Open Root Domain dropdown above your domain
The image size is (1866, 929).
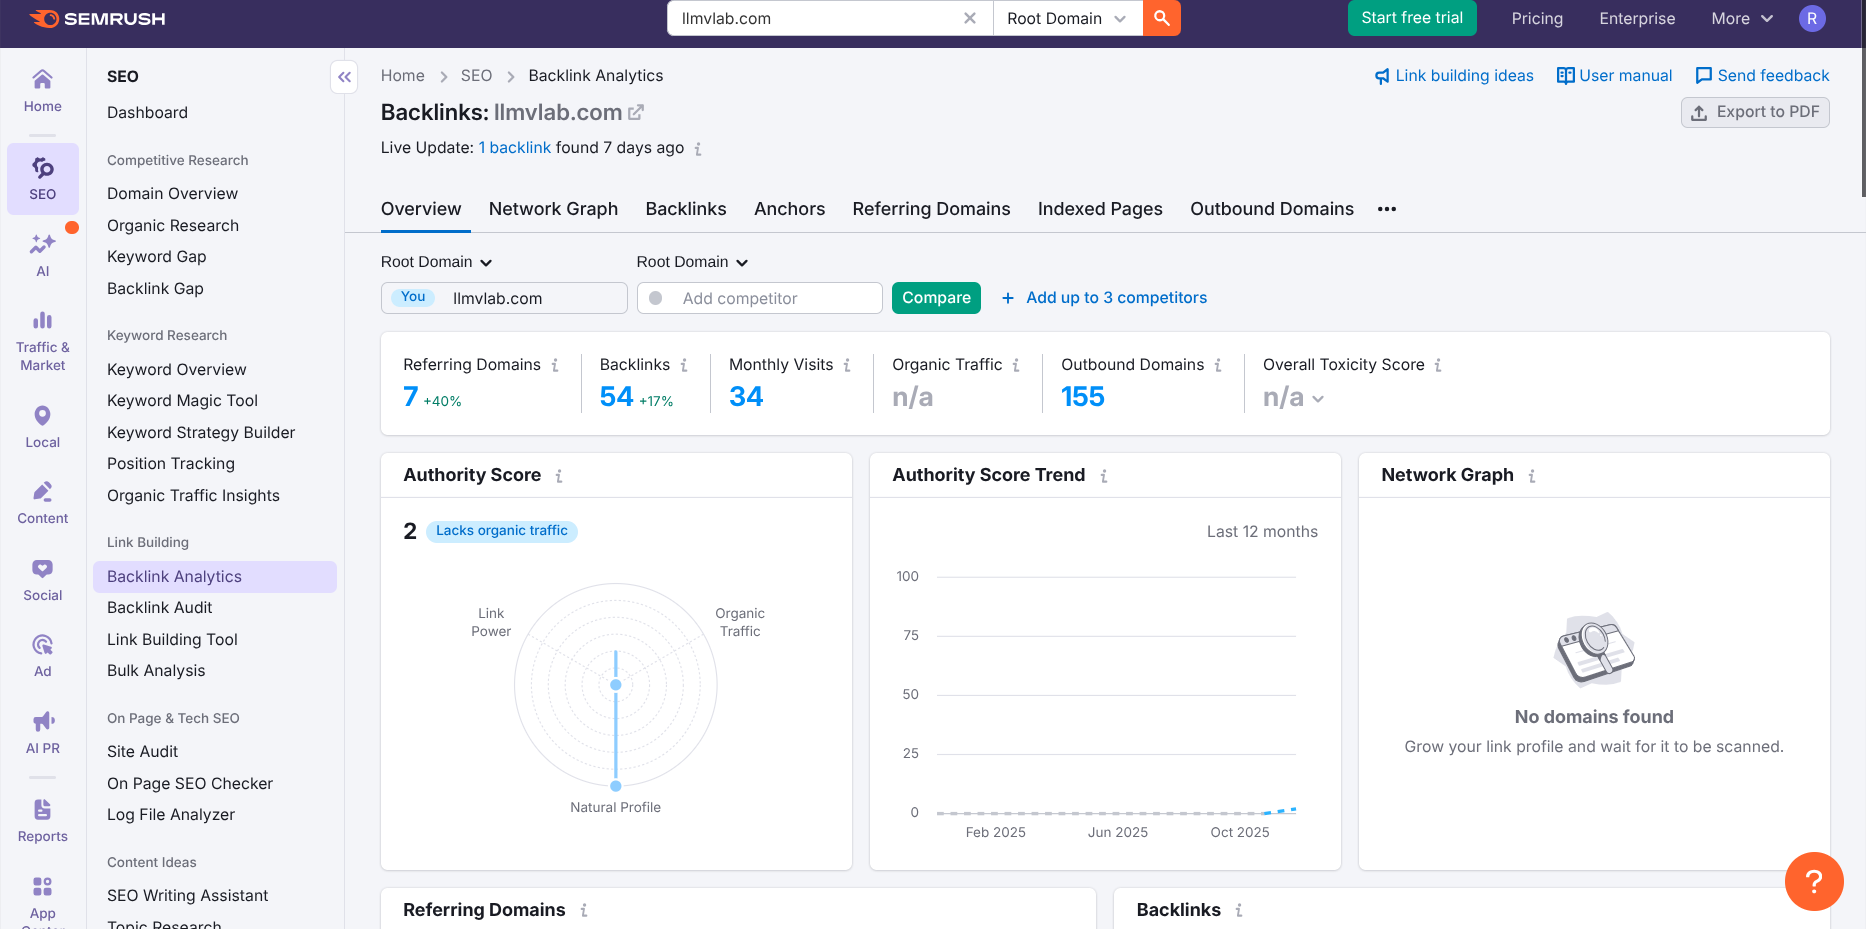437,262
